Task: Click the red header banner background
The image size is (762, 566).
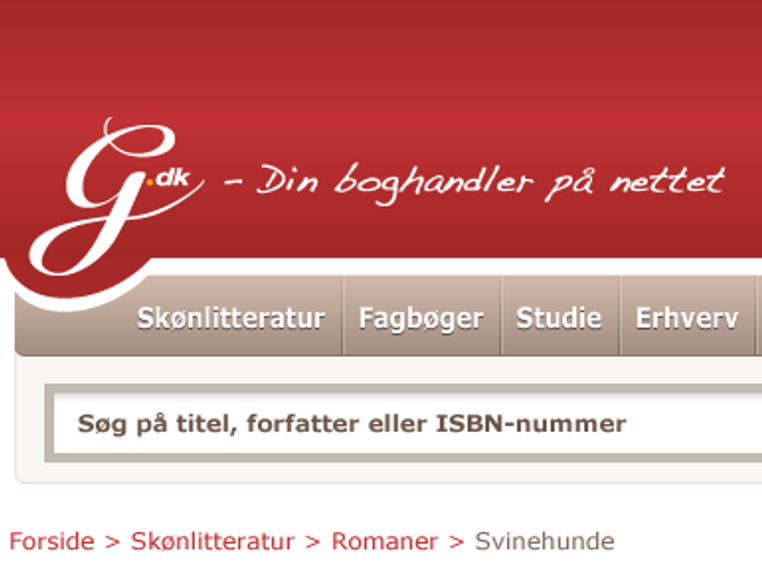Action: [437, 73]
